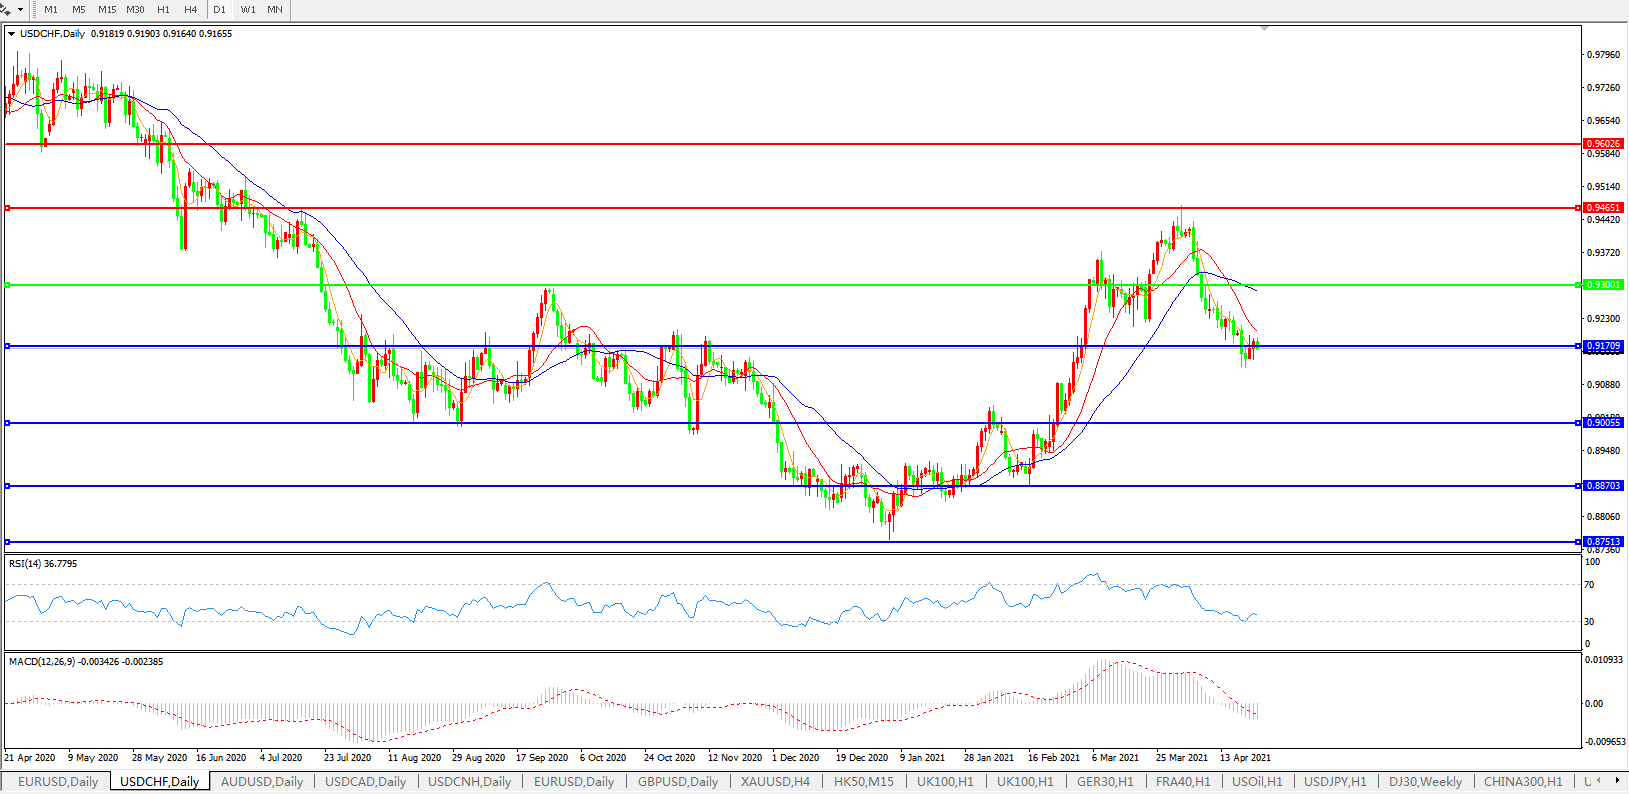Toggle the H1 timeframe button

click(x=163, y=10)
